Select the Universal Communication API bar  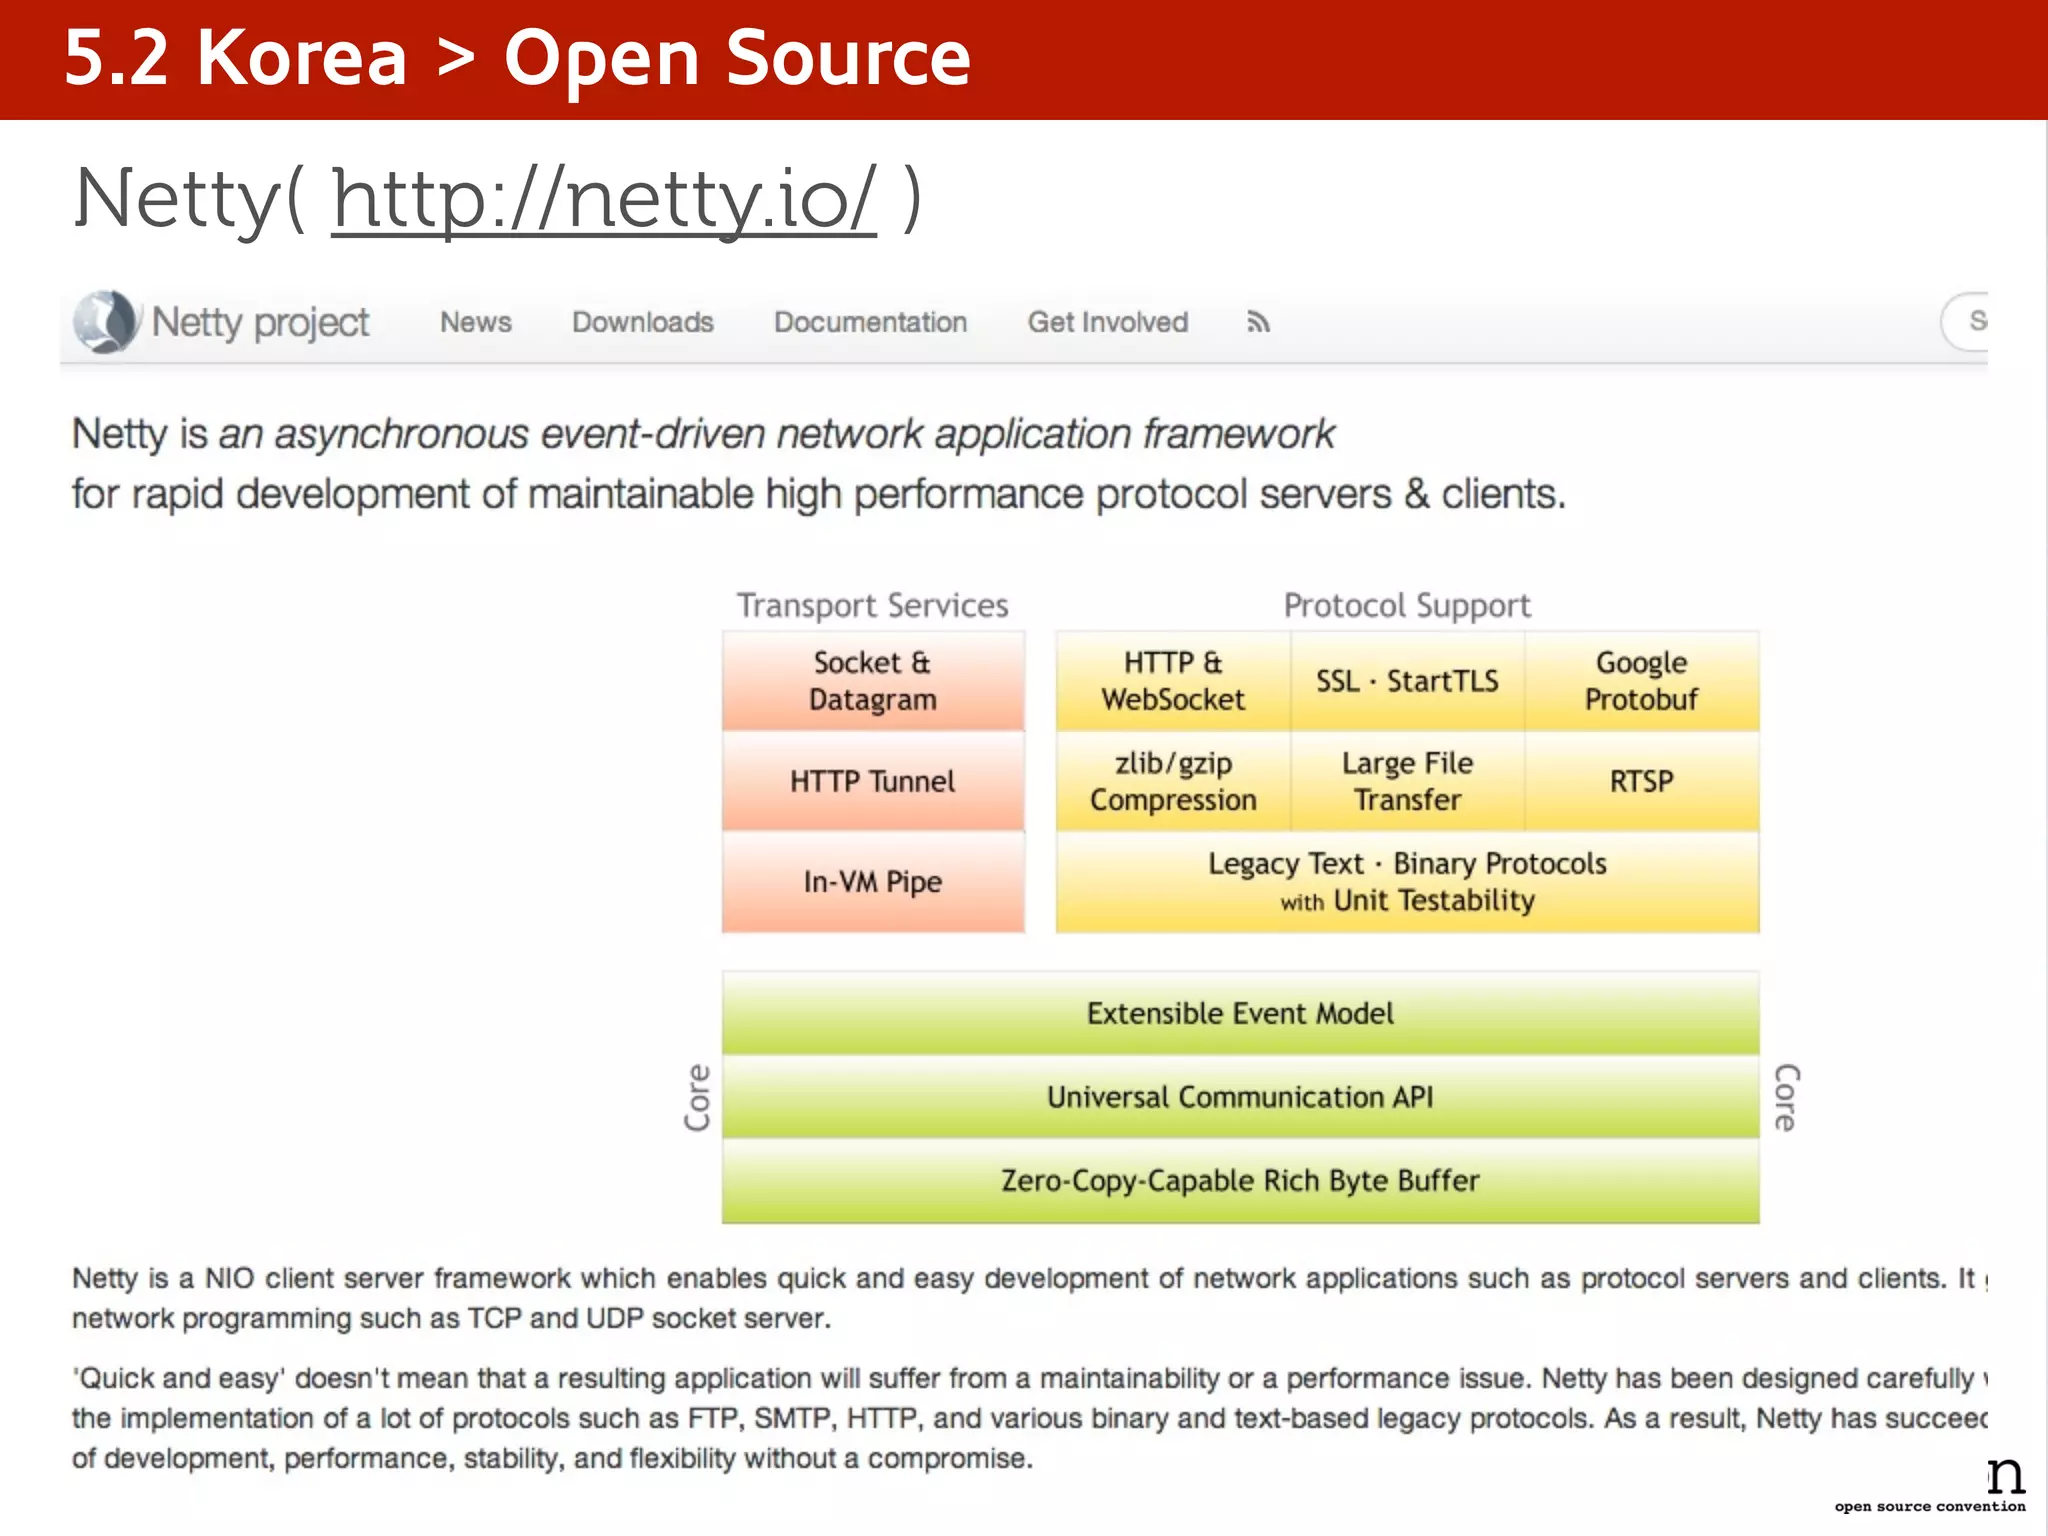coord(1240,1097)
